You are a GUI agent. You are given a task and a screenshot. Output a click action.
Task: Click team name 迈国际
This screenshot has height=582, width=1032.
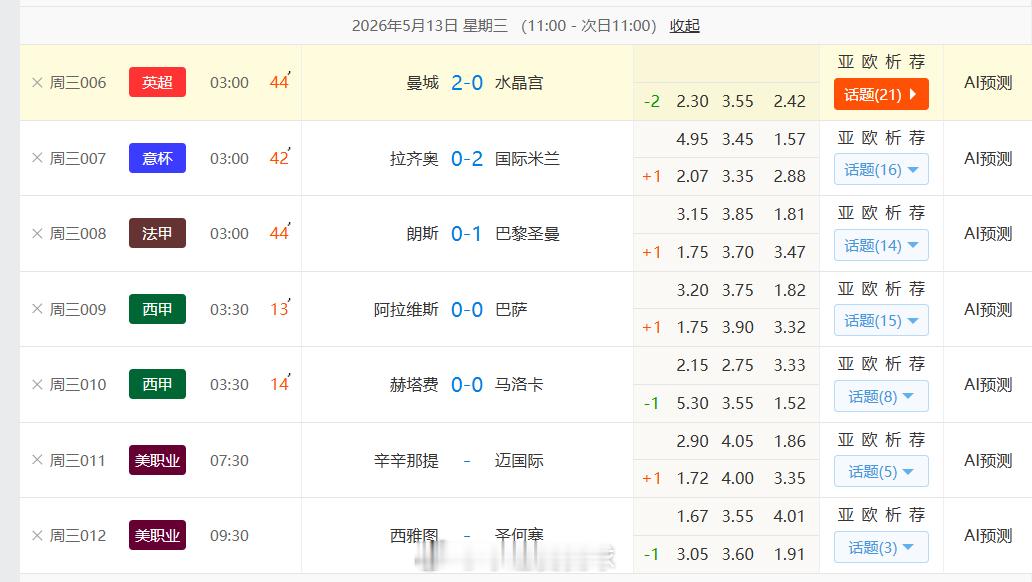click(x=519, y=460)
